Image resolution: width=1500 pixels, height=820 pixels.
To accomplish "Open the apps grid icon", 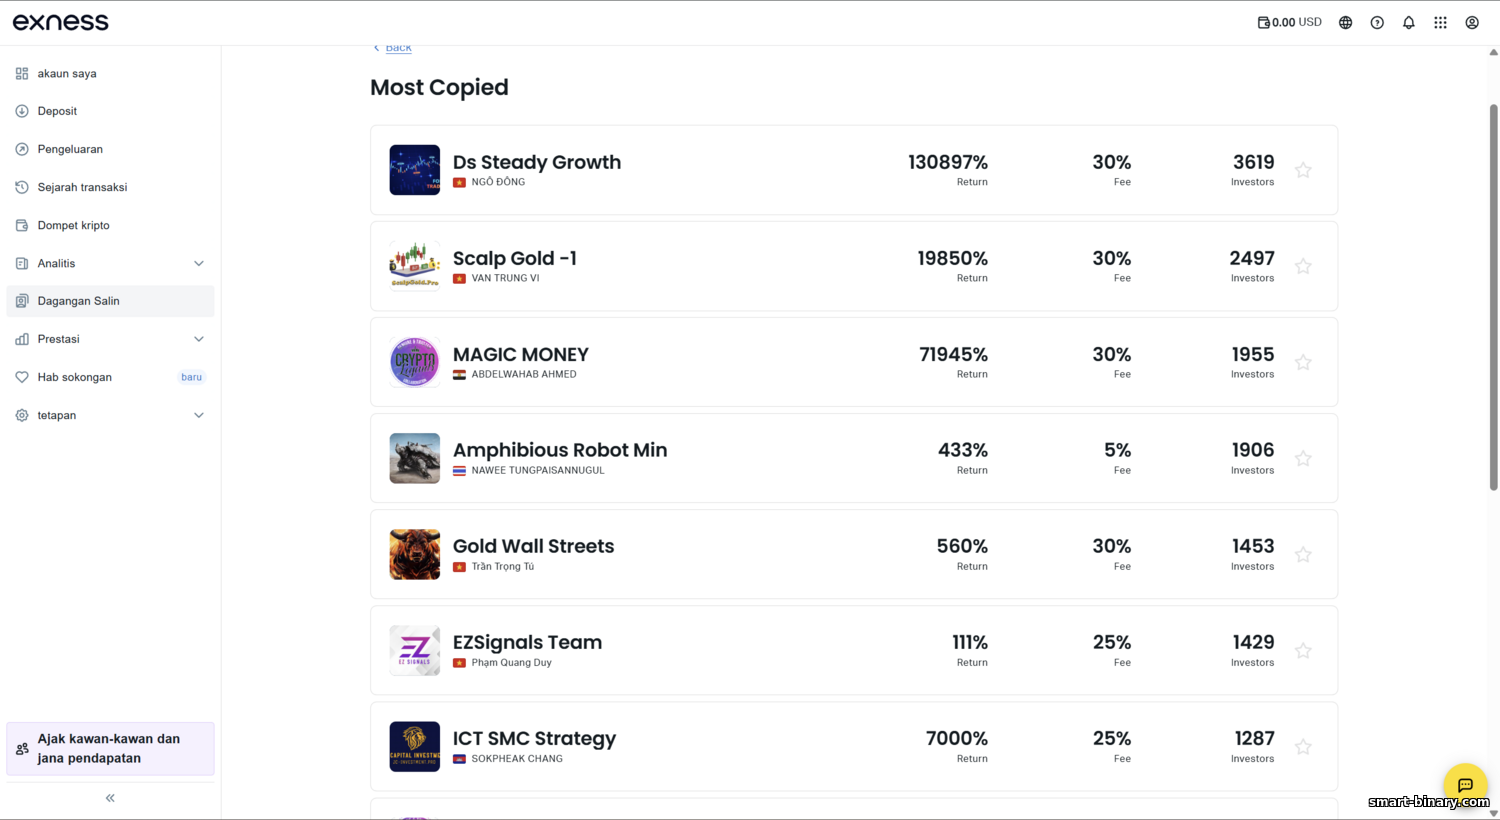I will click(x=1440, y=22).
